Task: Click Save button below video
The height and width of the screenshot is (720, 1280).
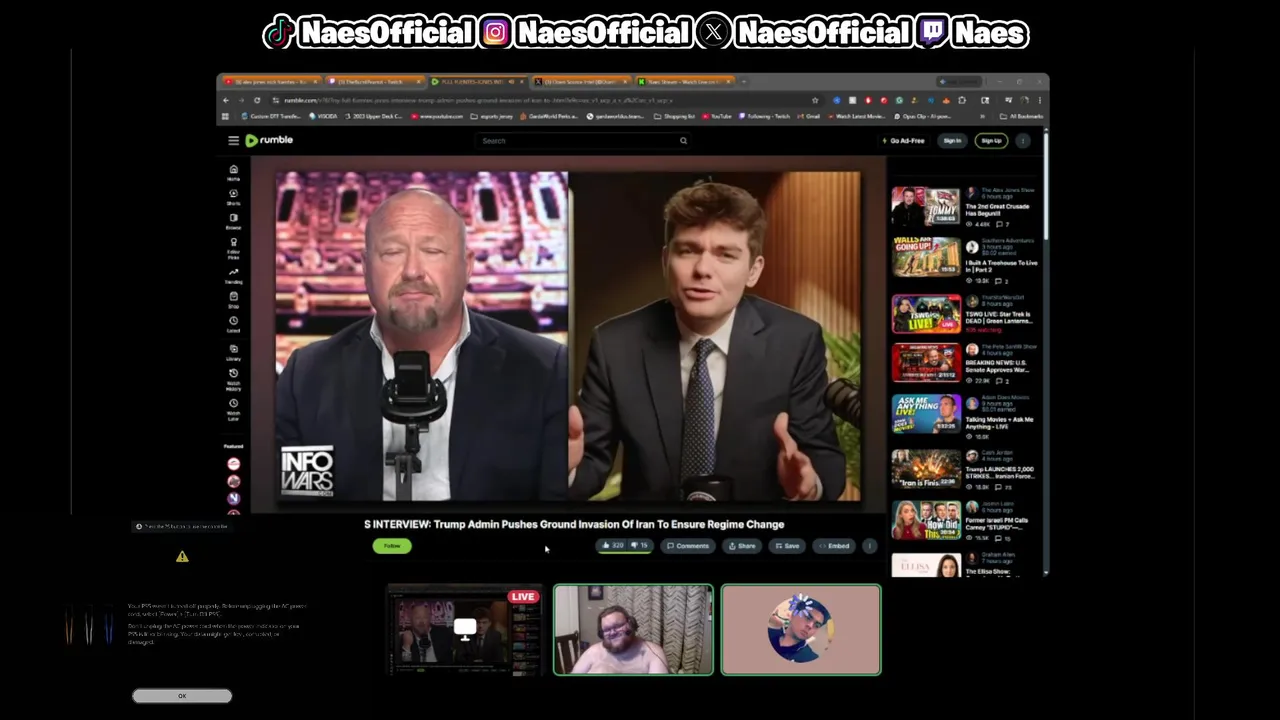Action: [788, 546]
